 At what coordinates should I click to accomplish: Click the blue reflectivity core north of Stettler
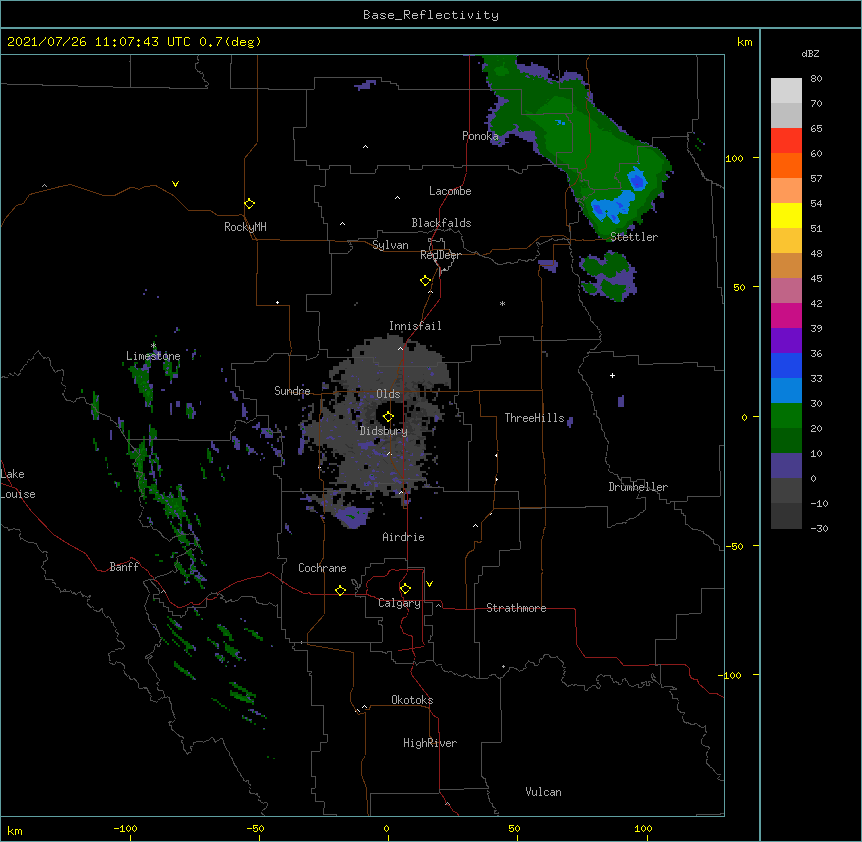611,205
